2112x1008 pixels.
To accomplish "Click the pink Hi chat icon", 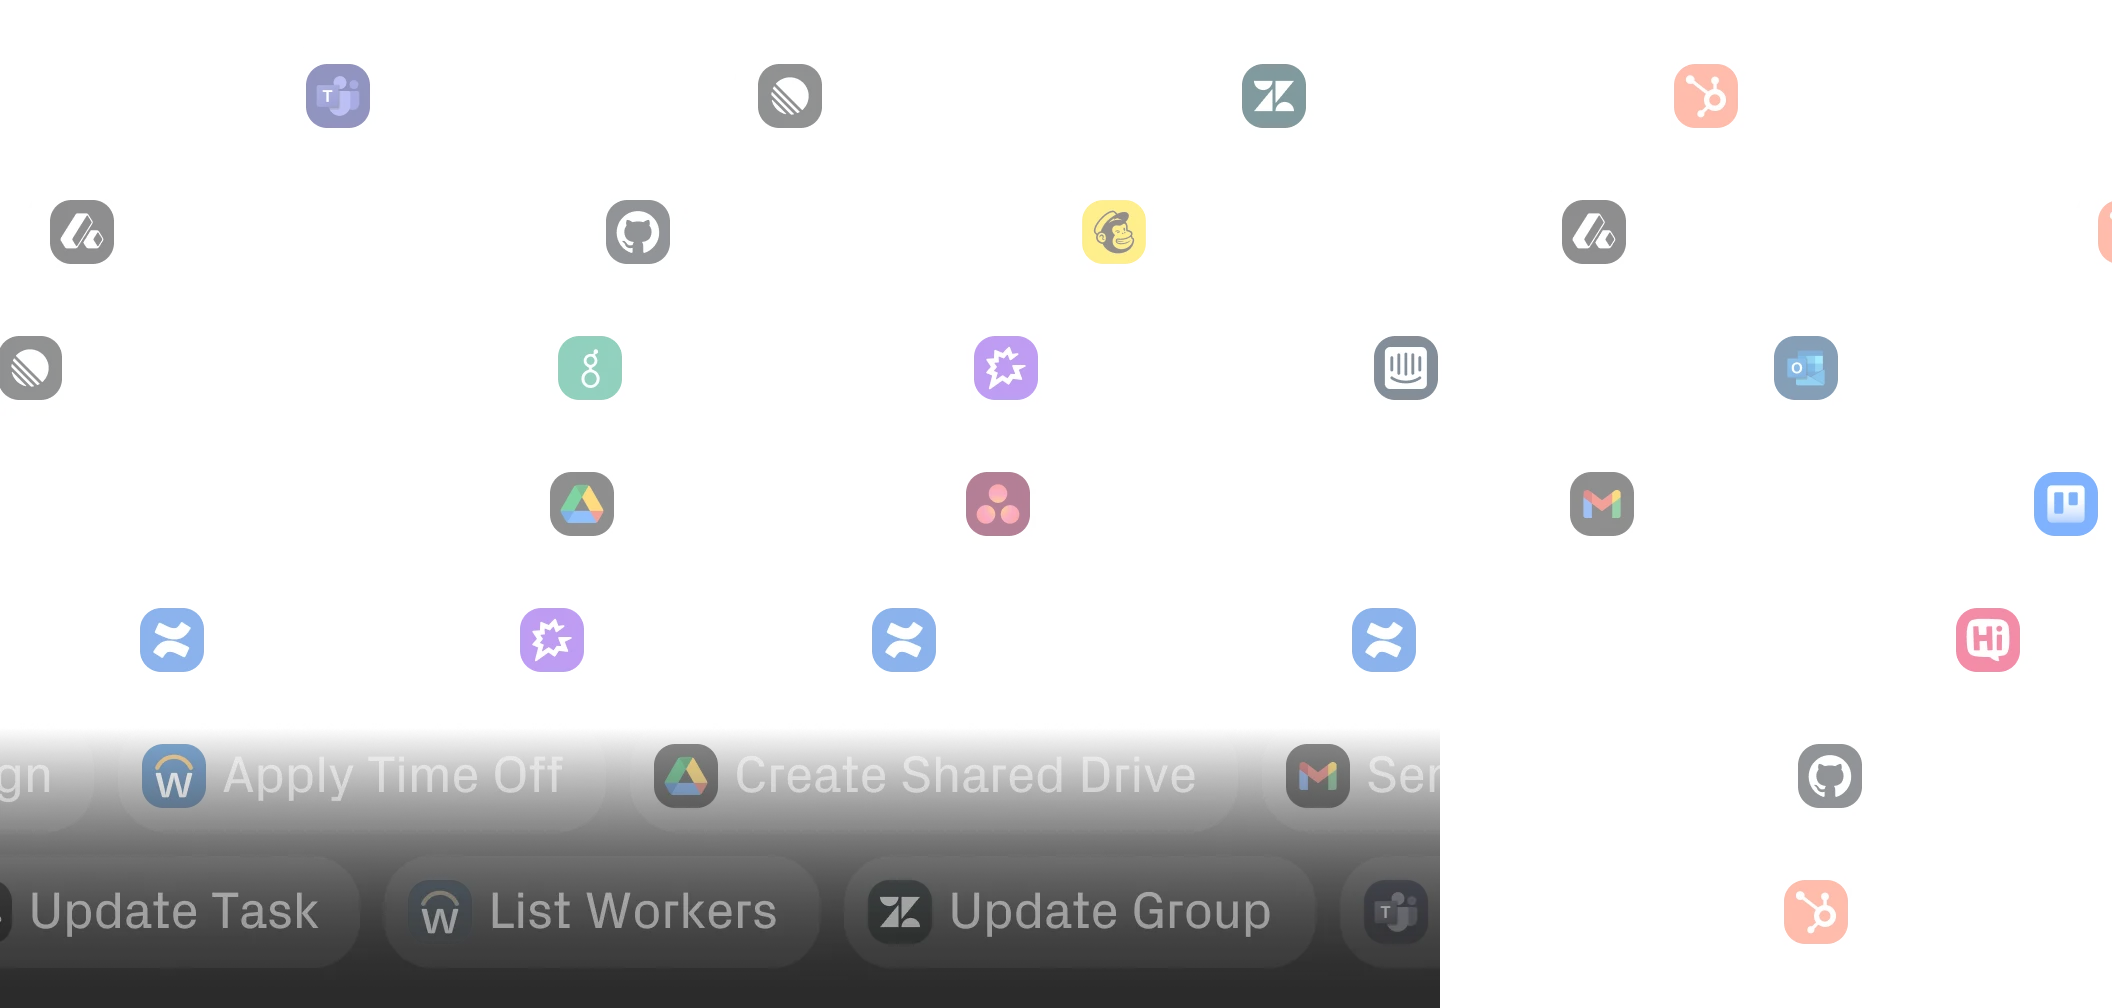I will tap(1988, 640).
